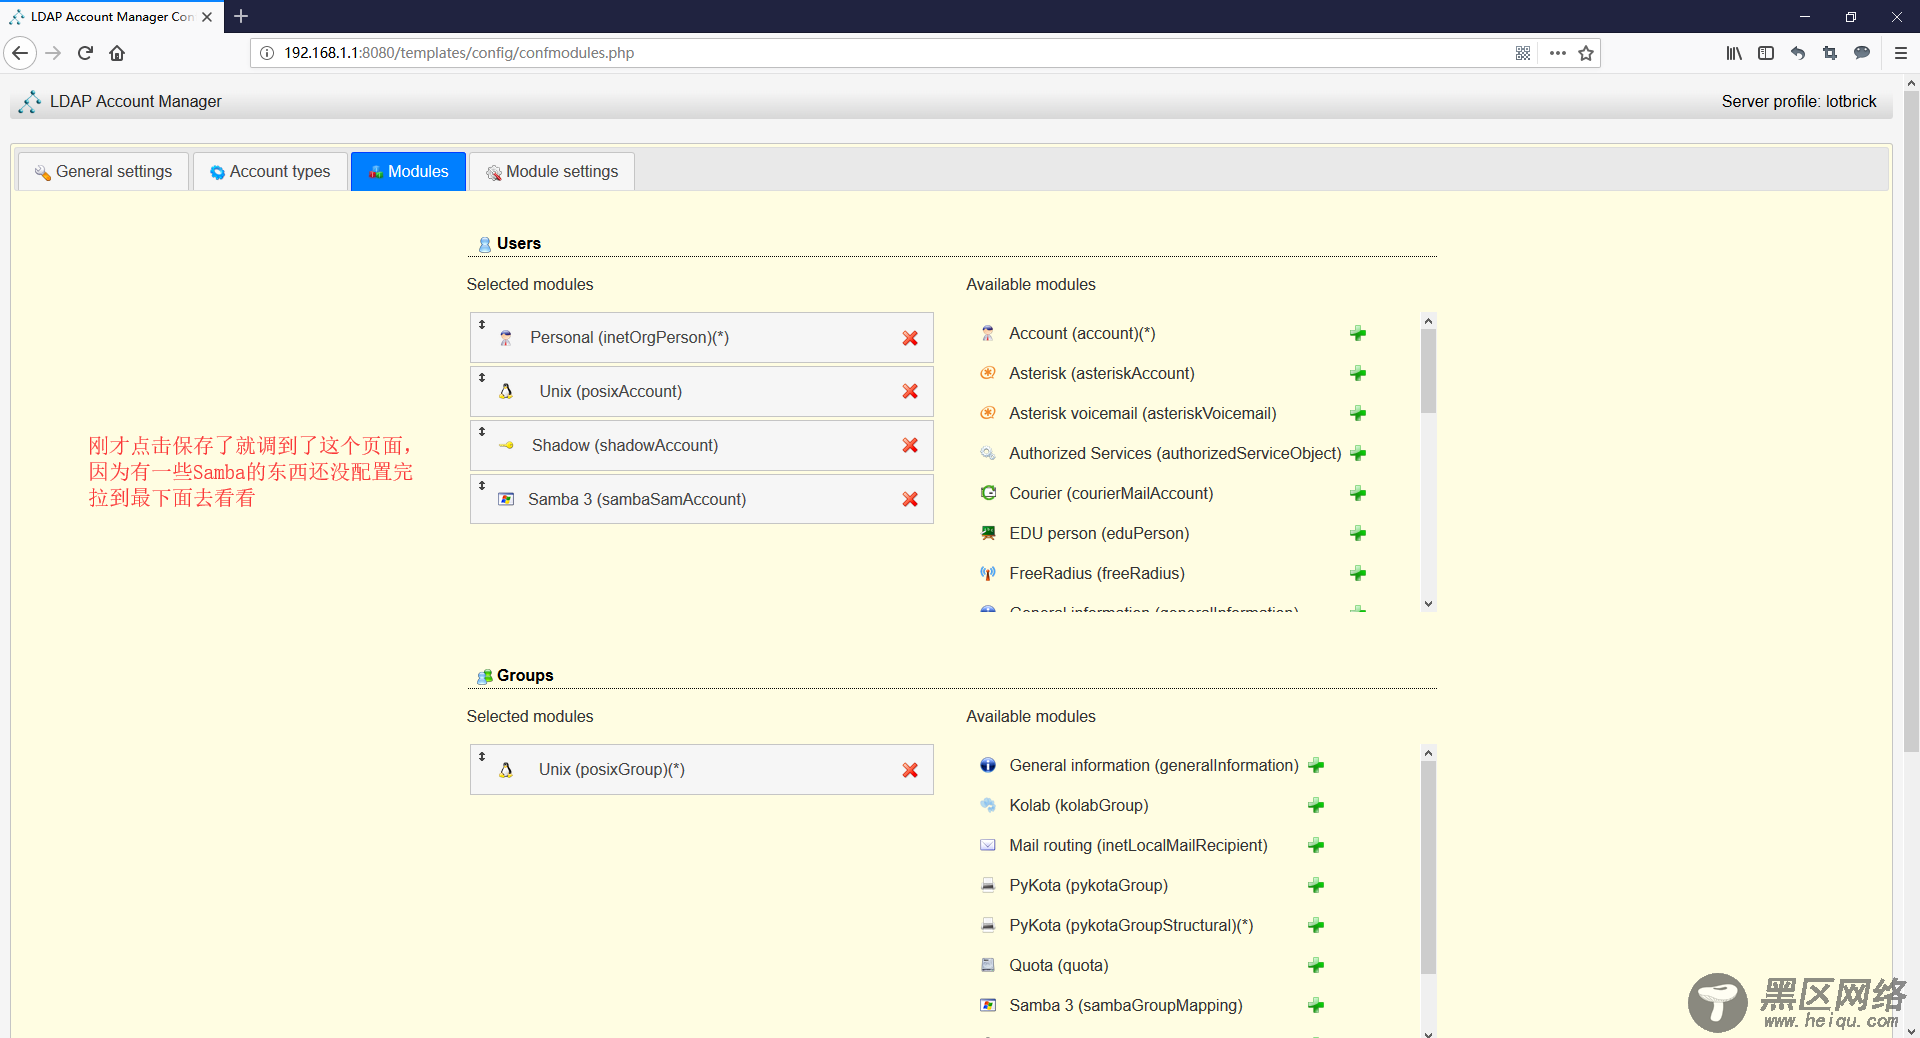Open the General settings tab
This screenshot has height=1038, width=1920.
pyautogui.click(x=103, y=172)
